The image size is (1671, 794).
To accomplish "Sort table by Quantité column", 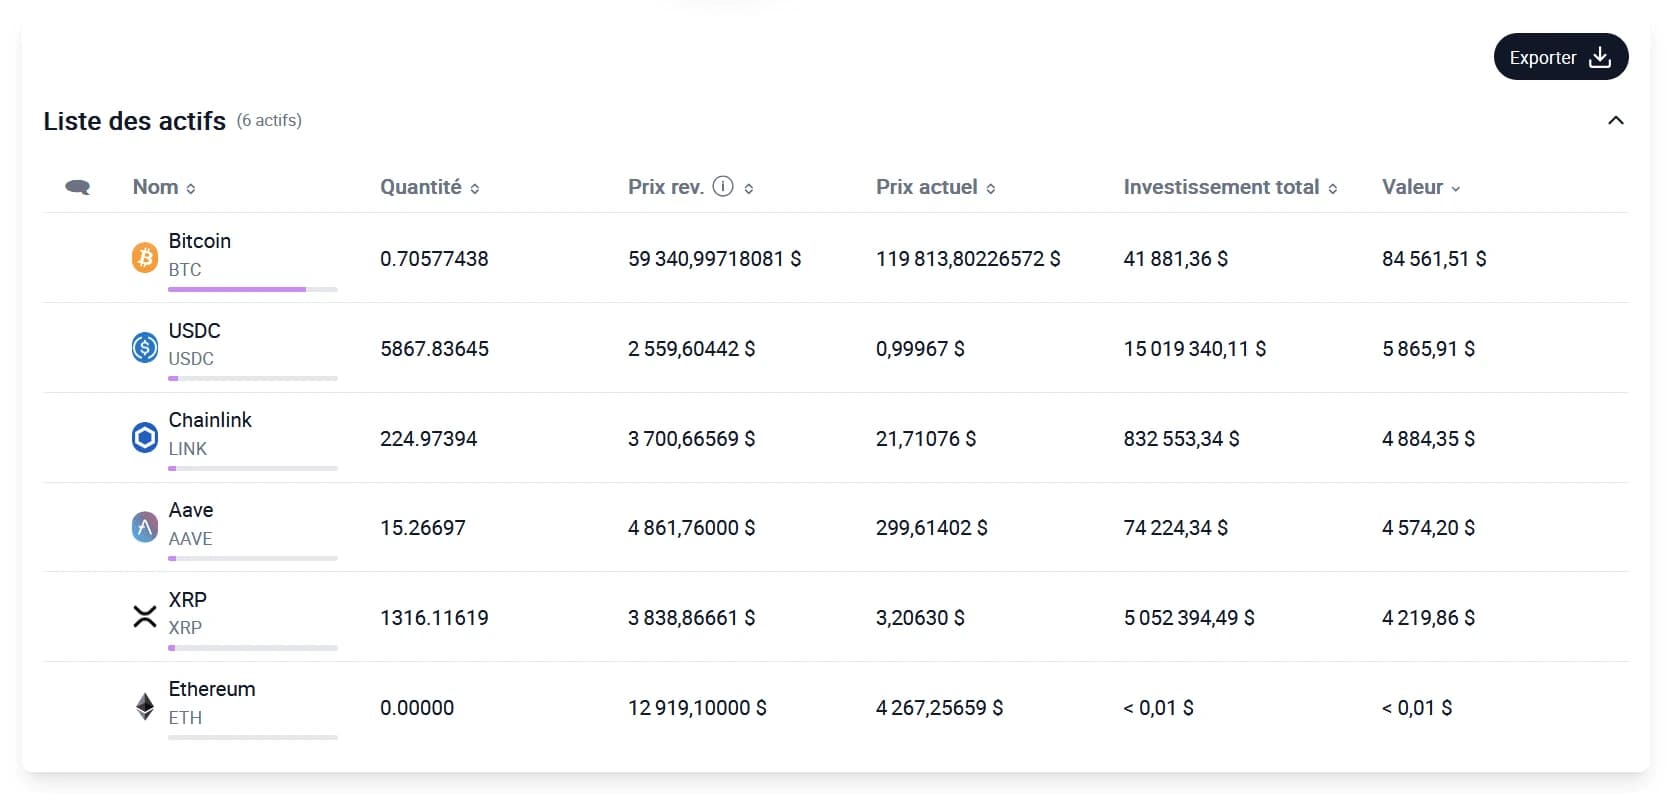I will click(430, 187).
